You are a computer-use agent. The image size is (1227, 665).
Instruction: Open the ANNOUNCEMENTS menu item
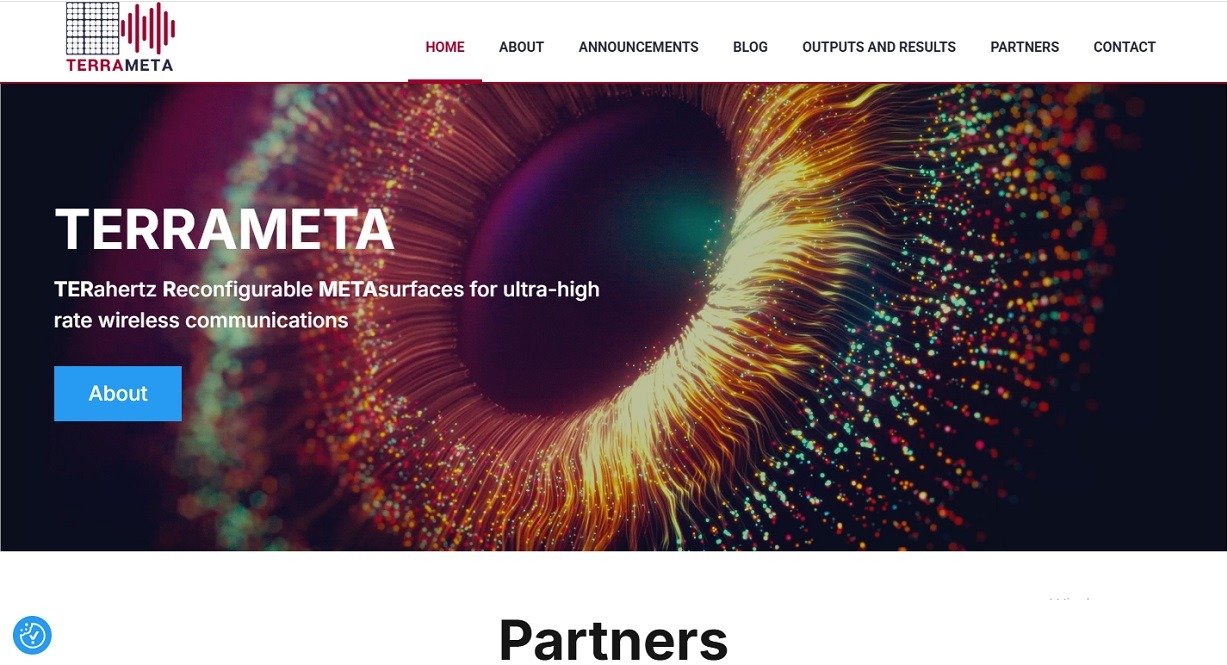638,47
